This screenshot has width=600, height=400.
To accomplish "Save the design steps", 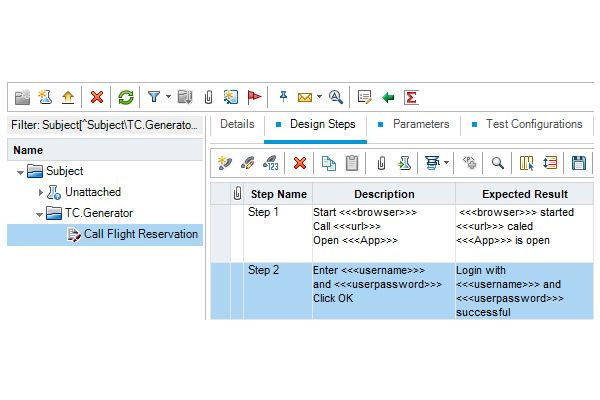I will [578, 162].
